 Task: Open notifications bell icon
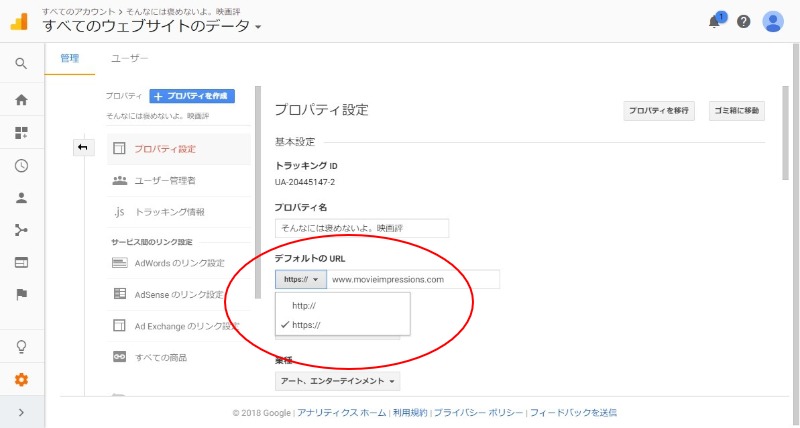715,22
